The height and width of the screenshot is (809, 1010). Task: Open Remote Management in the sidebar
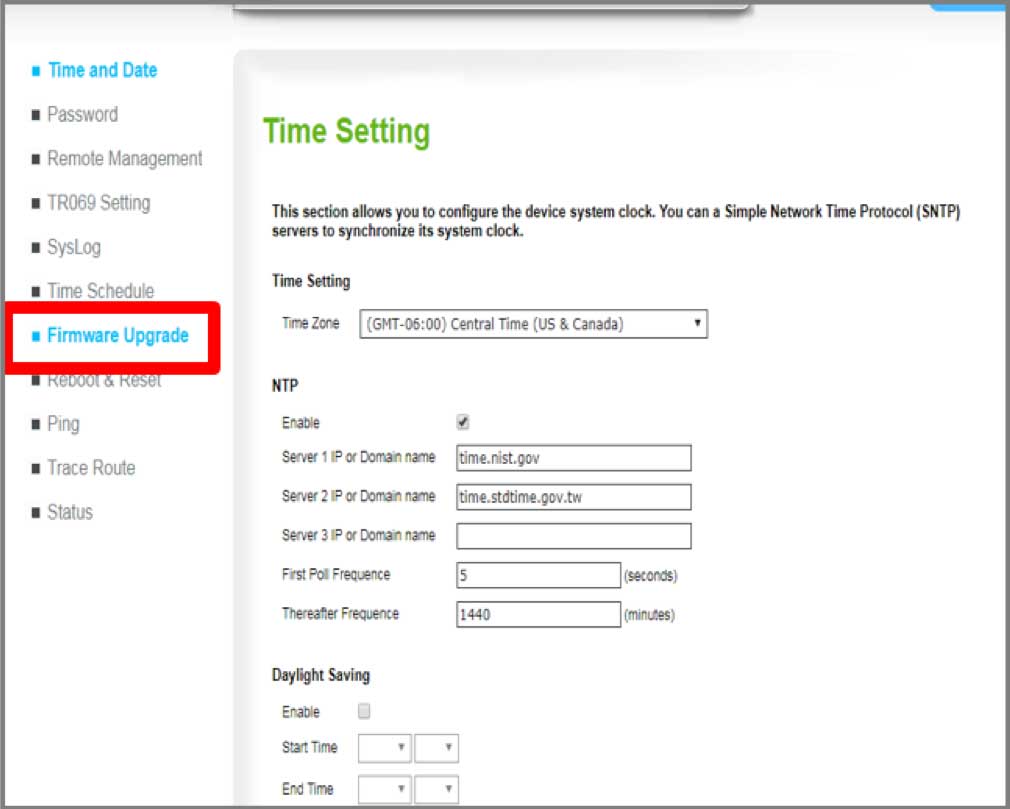click(x=124, y=159)
